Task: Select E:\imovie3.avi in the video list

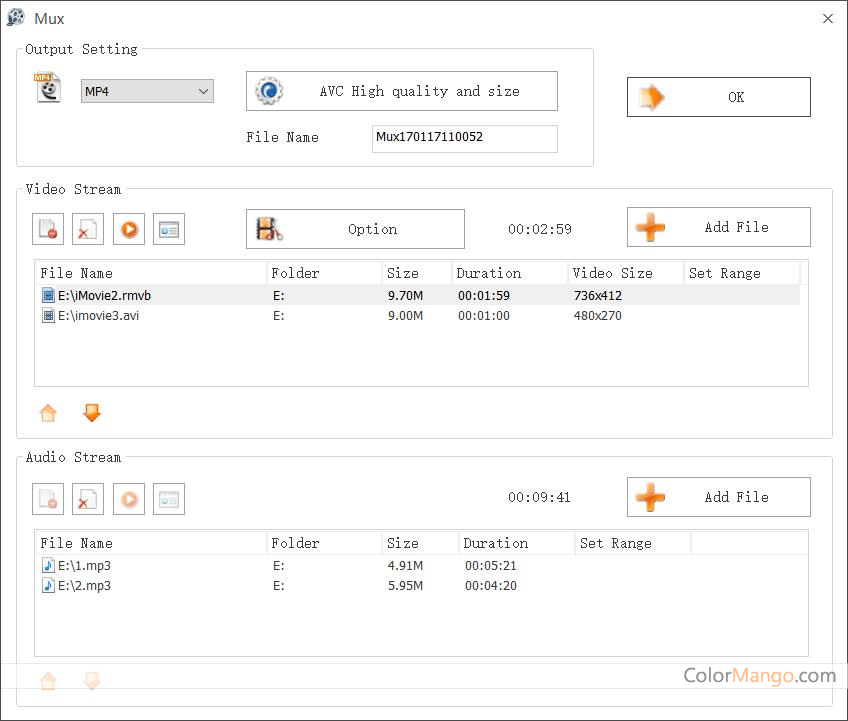Action: click(x=98, y=316)
